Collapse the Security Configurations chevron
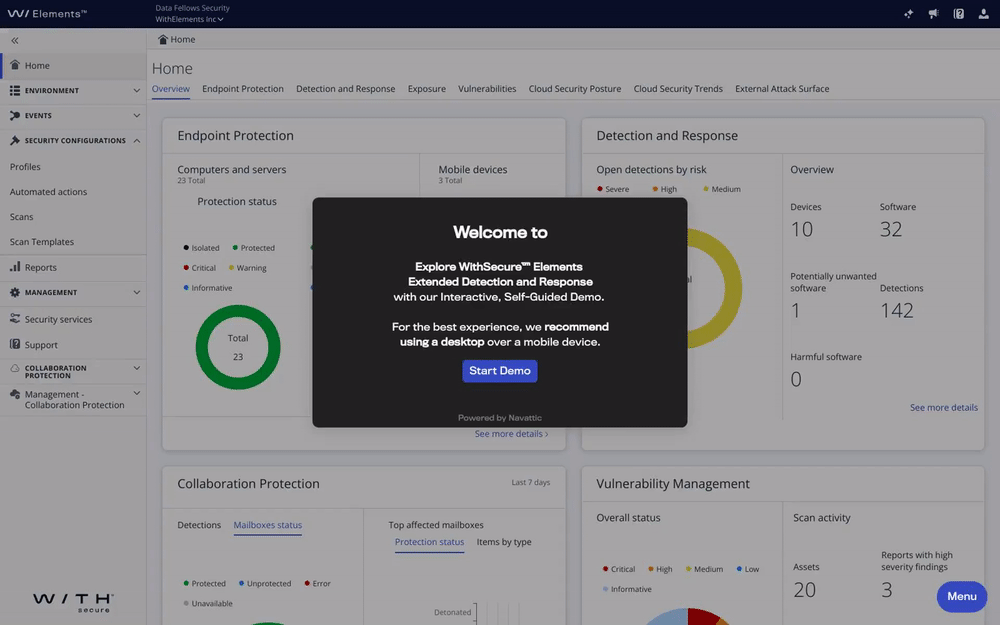Screen dimensions: 1000x625 (136, 140)
